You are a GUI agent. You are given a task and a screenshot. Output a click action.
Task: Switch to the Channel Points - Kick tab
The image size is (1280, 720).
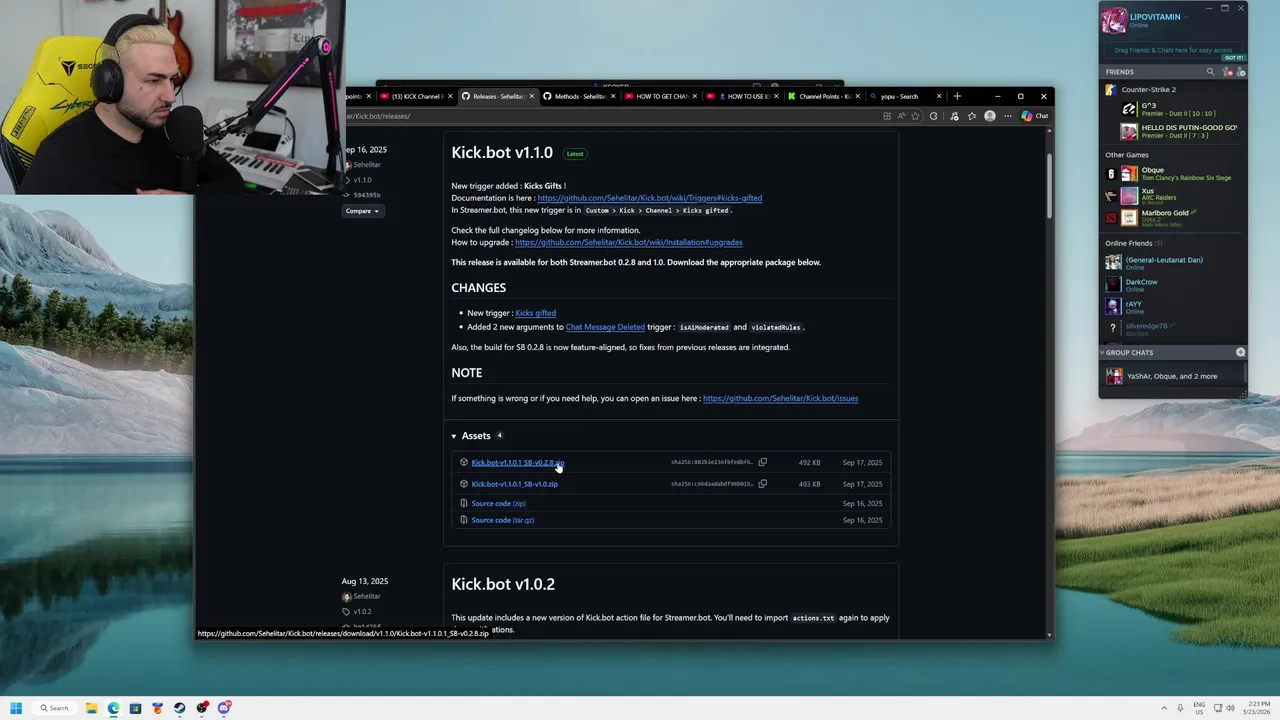pyautogui.click(x=824, y=96)
